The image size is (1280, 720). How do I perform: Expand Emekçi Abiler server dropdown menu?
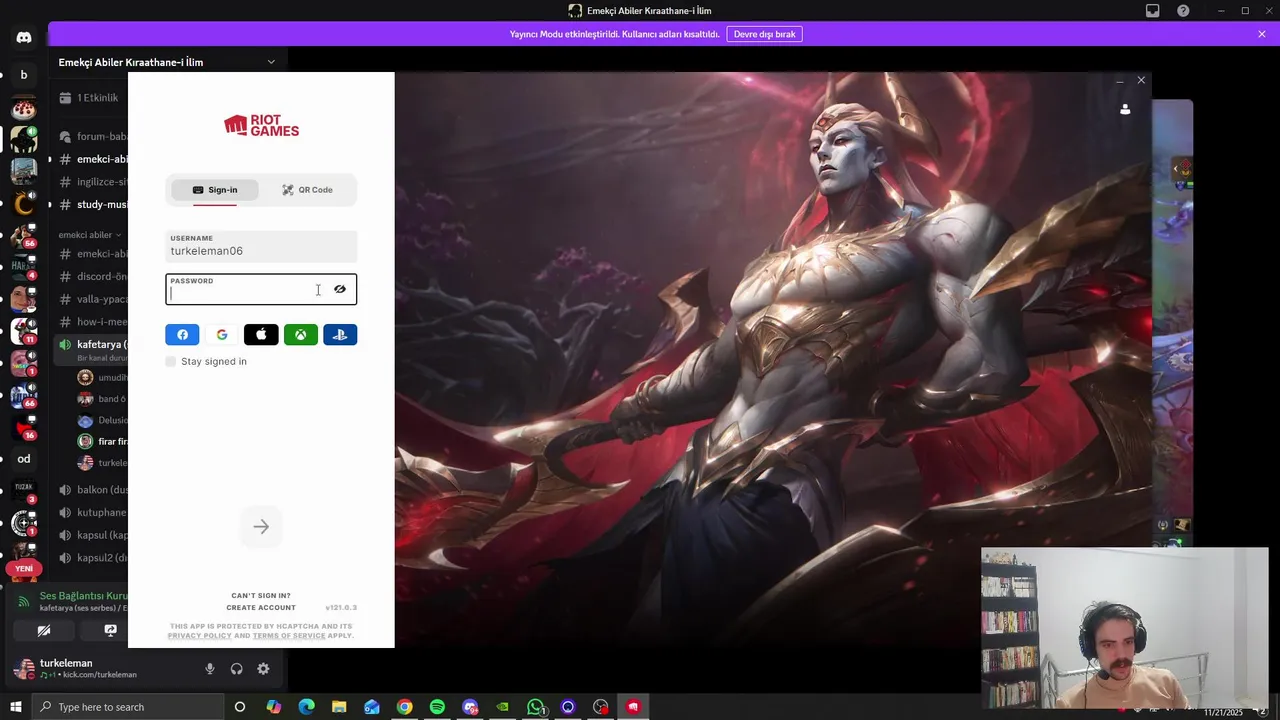tap(271, 62)
